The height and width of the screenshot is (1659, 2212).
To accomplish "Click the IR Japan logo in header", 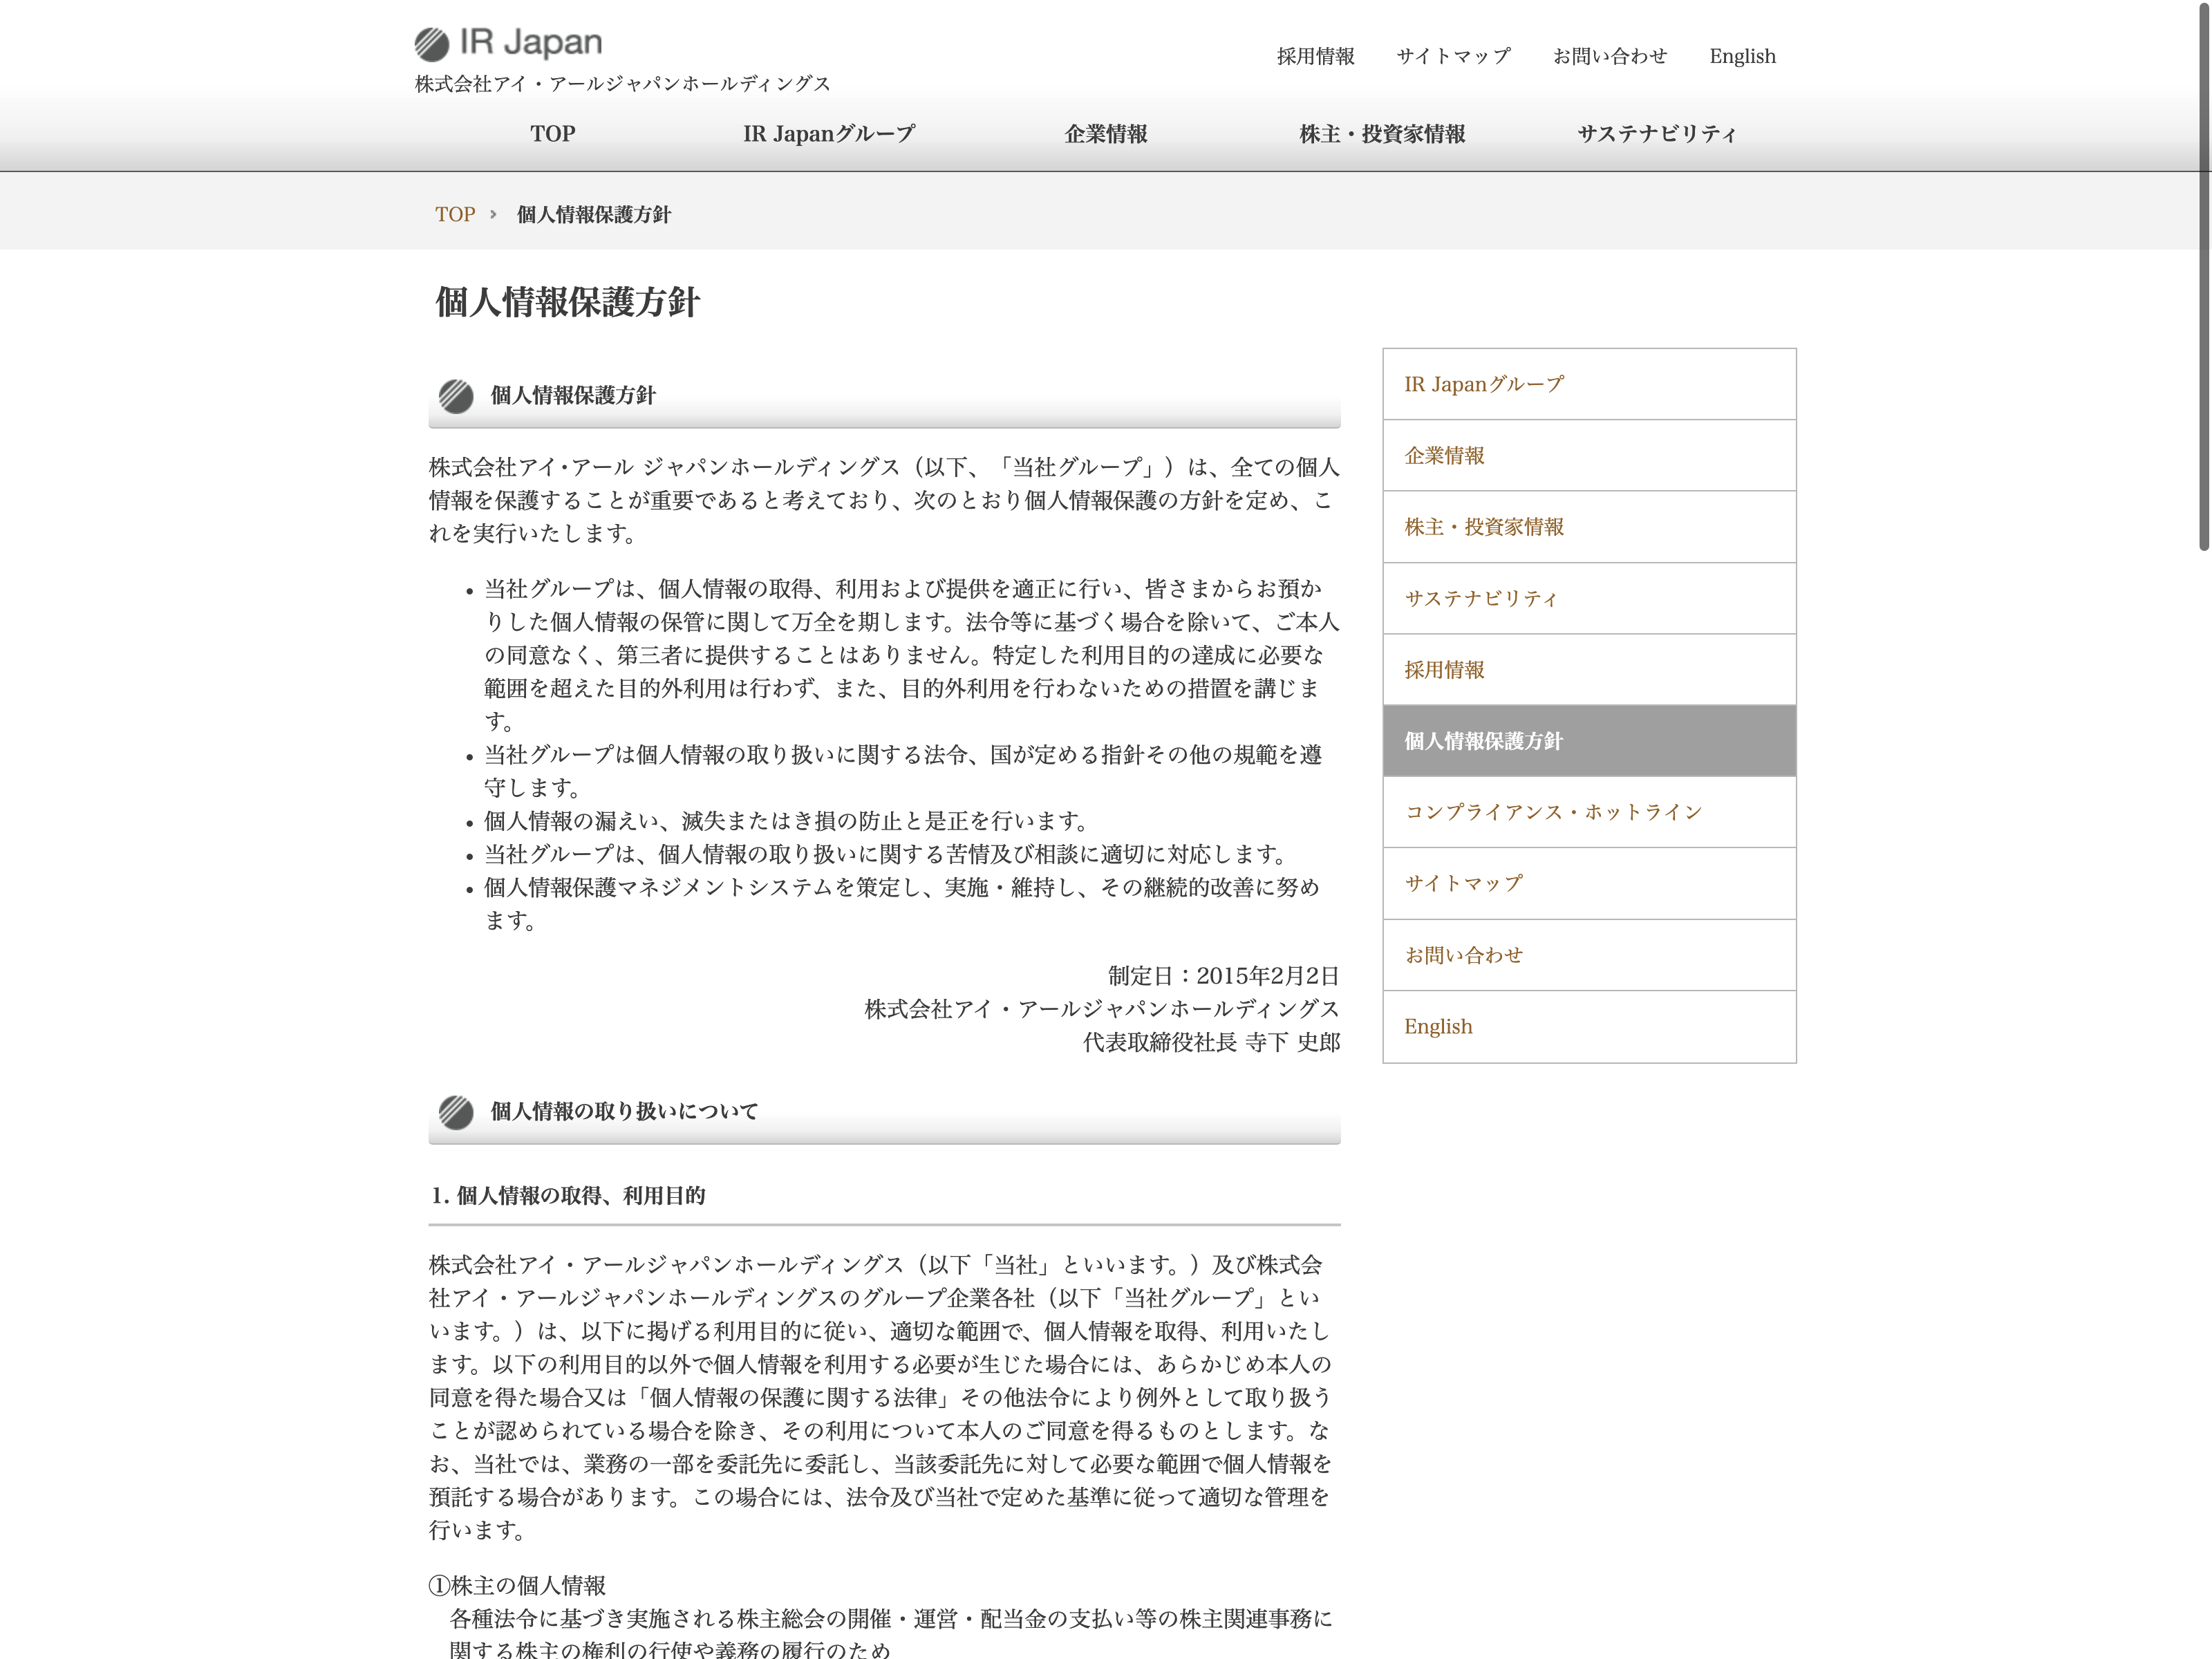I will (508, 43).
